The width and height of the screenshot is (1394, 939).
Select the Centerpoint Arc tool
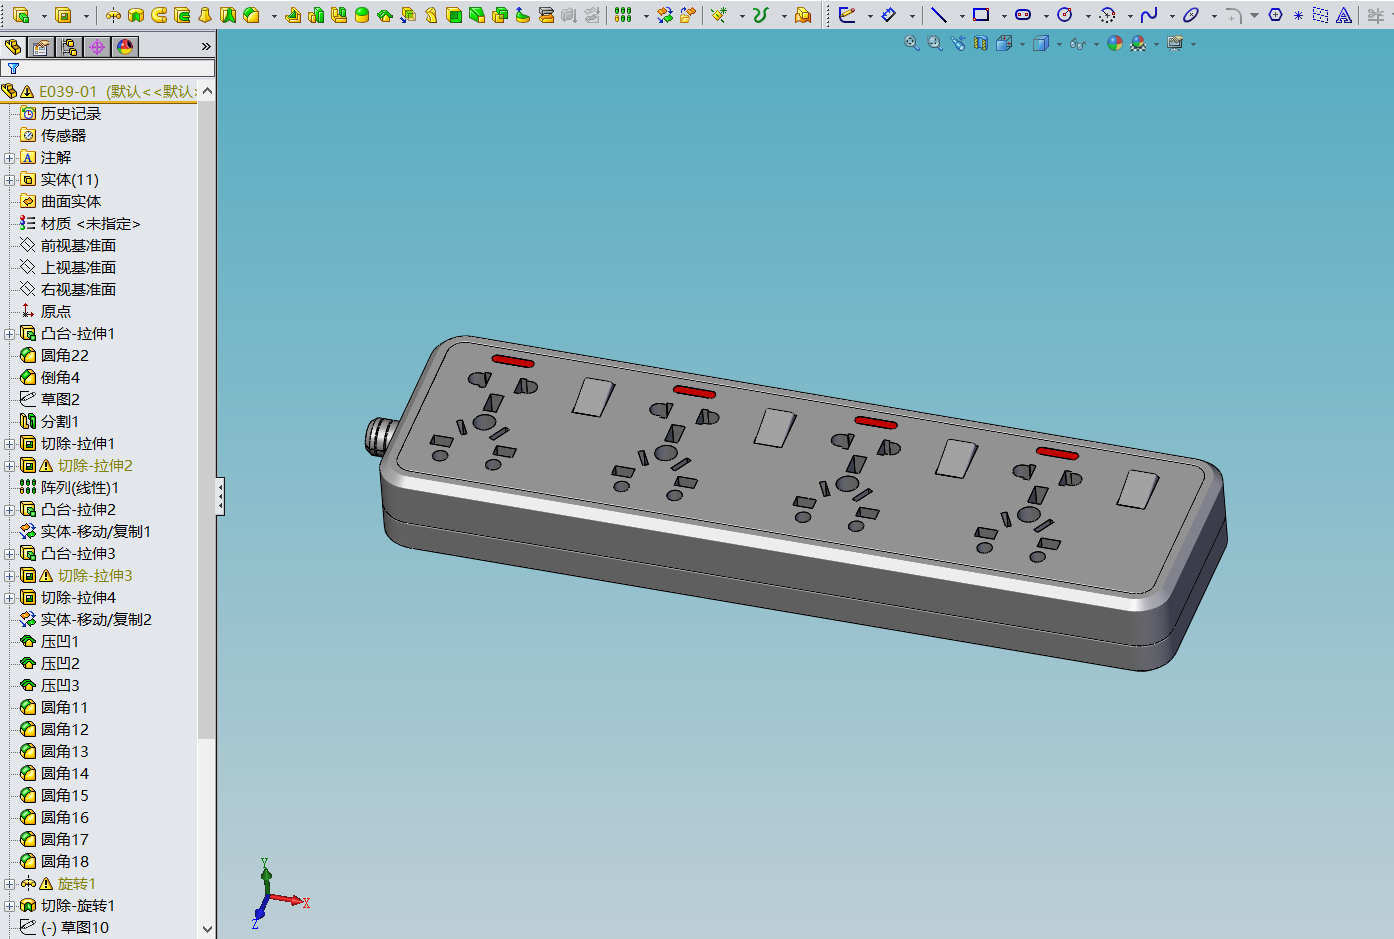[1107, 15]
